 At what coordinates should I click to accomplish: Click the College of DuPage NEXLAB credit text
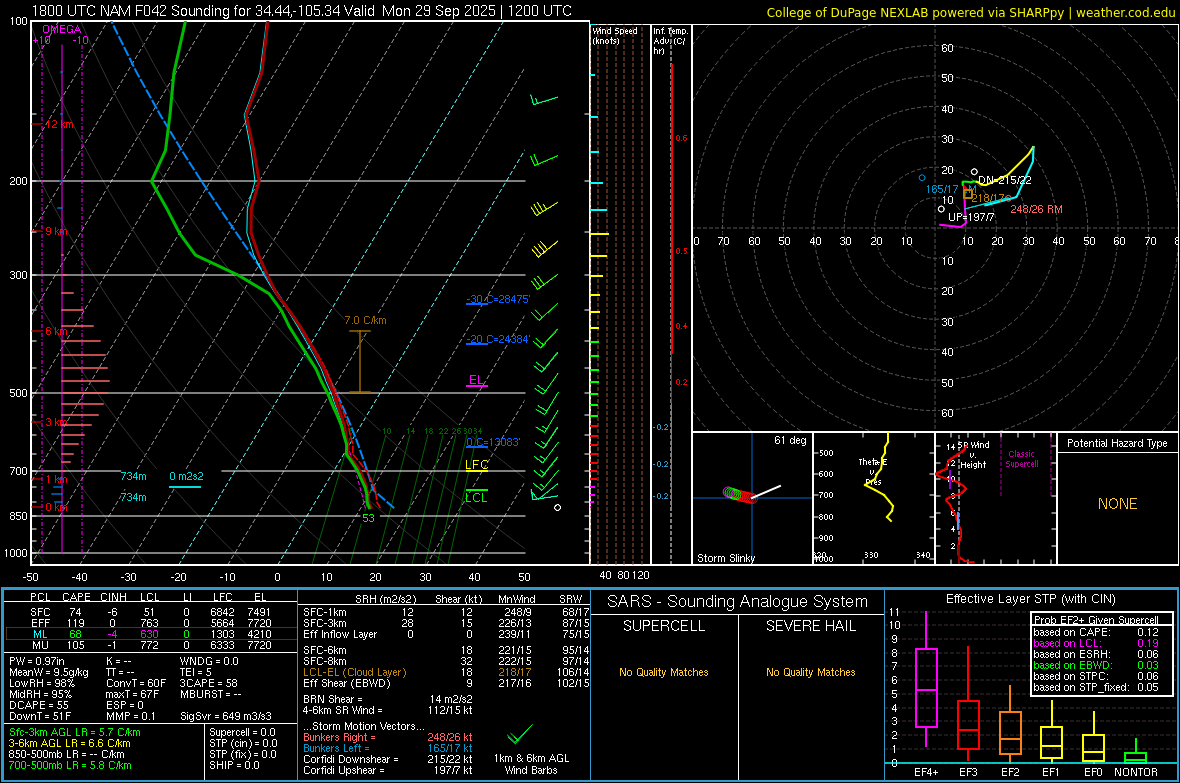[970, 12]
